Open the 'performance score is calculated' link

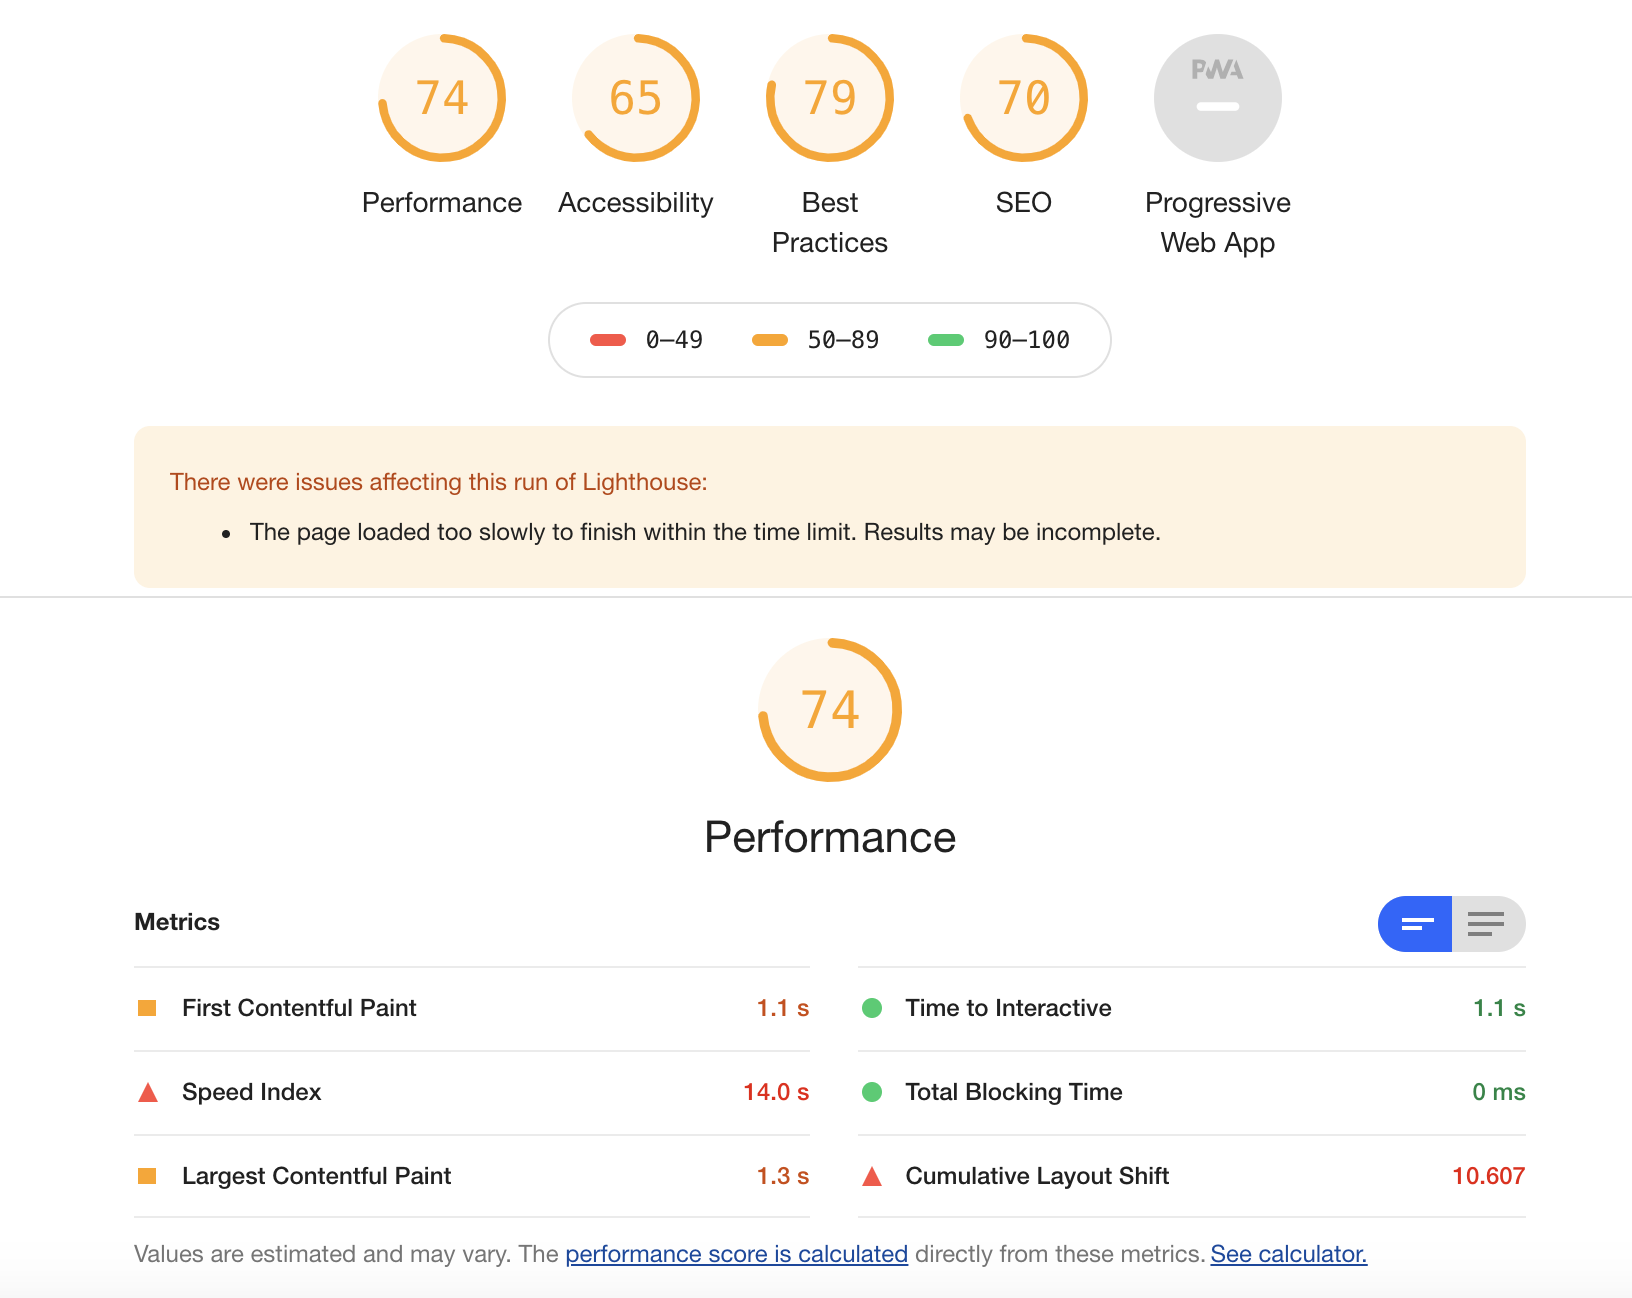(x=736, y=1254)
